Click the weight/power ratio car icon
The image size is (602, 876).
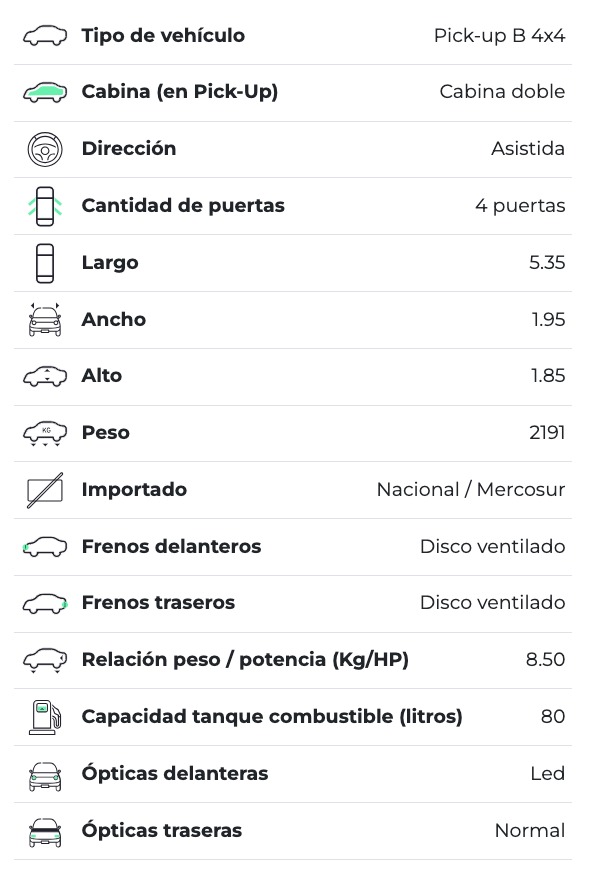pyautogui.click(x=44, y=660)
